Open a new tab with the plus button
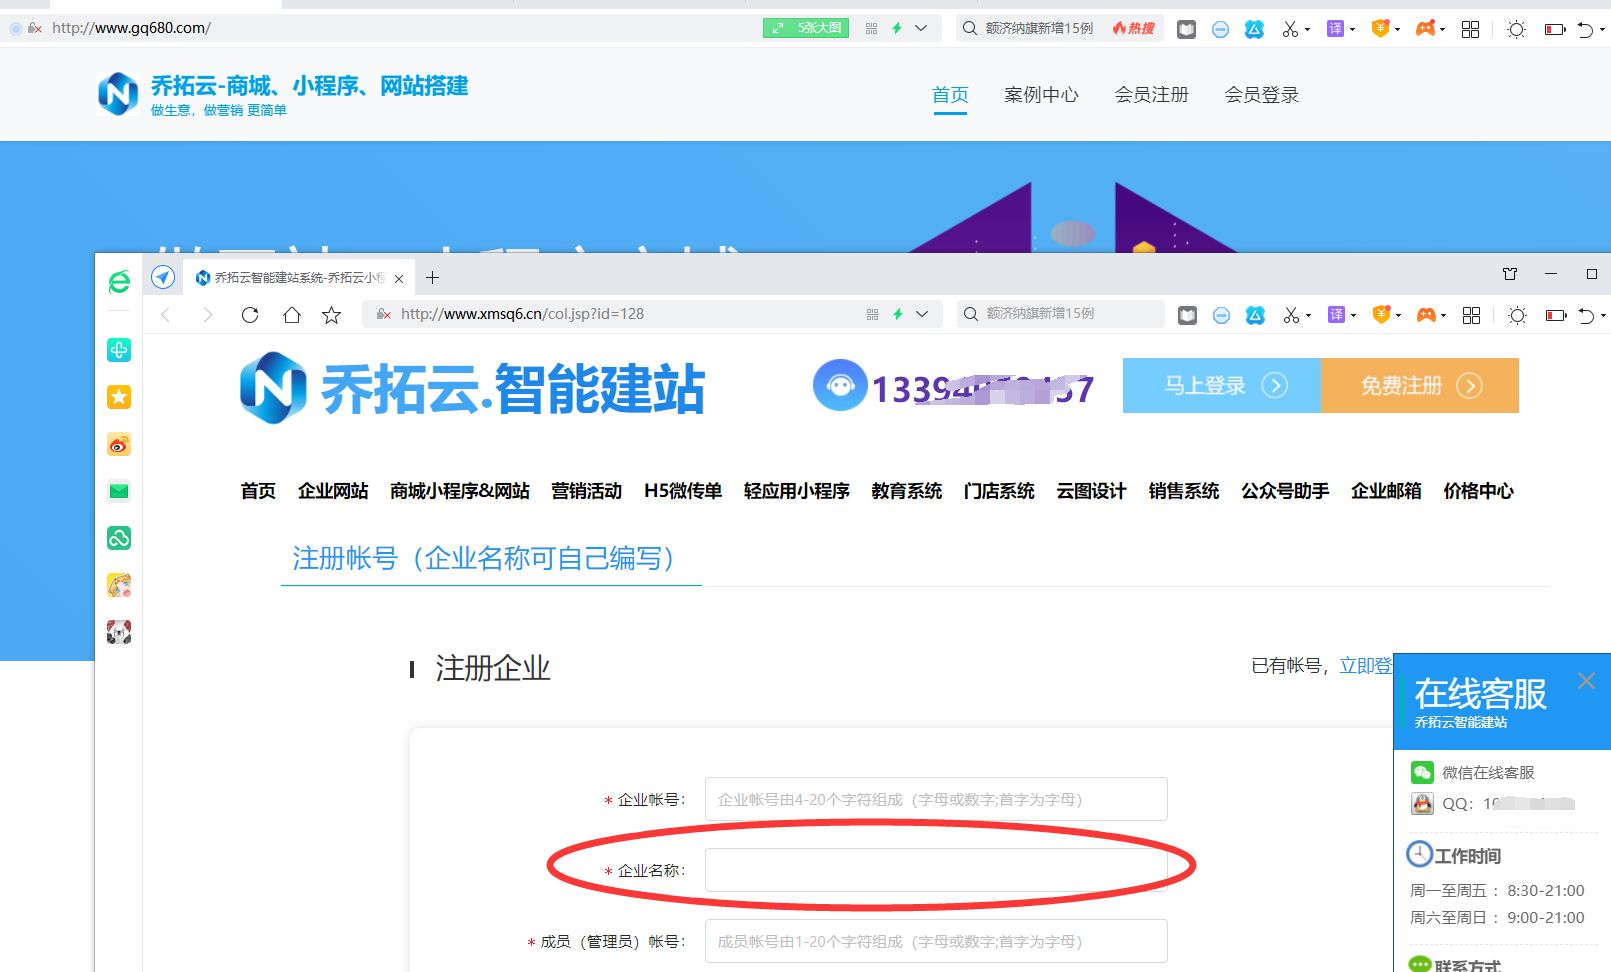The width and height of the screenshot is (1611, 972). click(432, 277)
